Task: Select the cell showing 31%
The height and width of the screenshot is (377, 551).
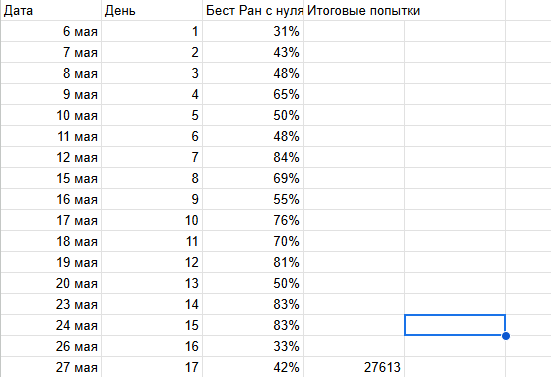Action: [253, 31]
